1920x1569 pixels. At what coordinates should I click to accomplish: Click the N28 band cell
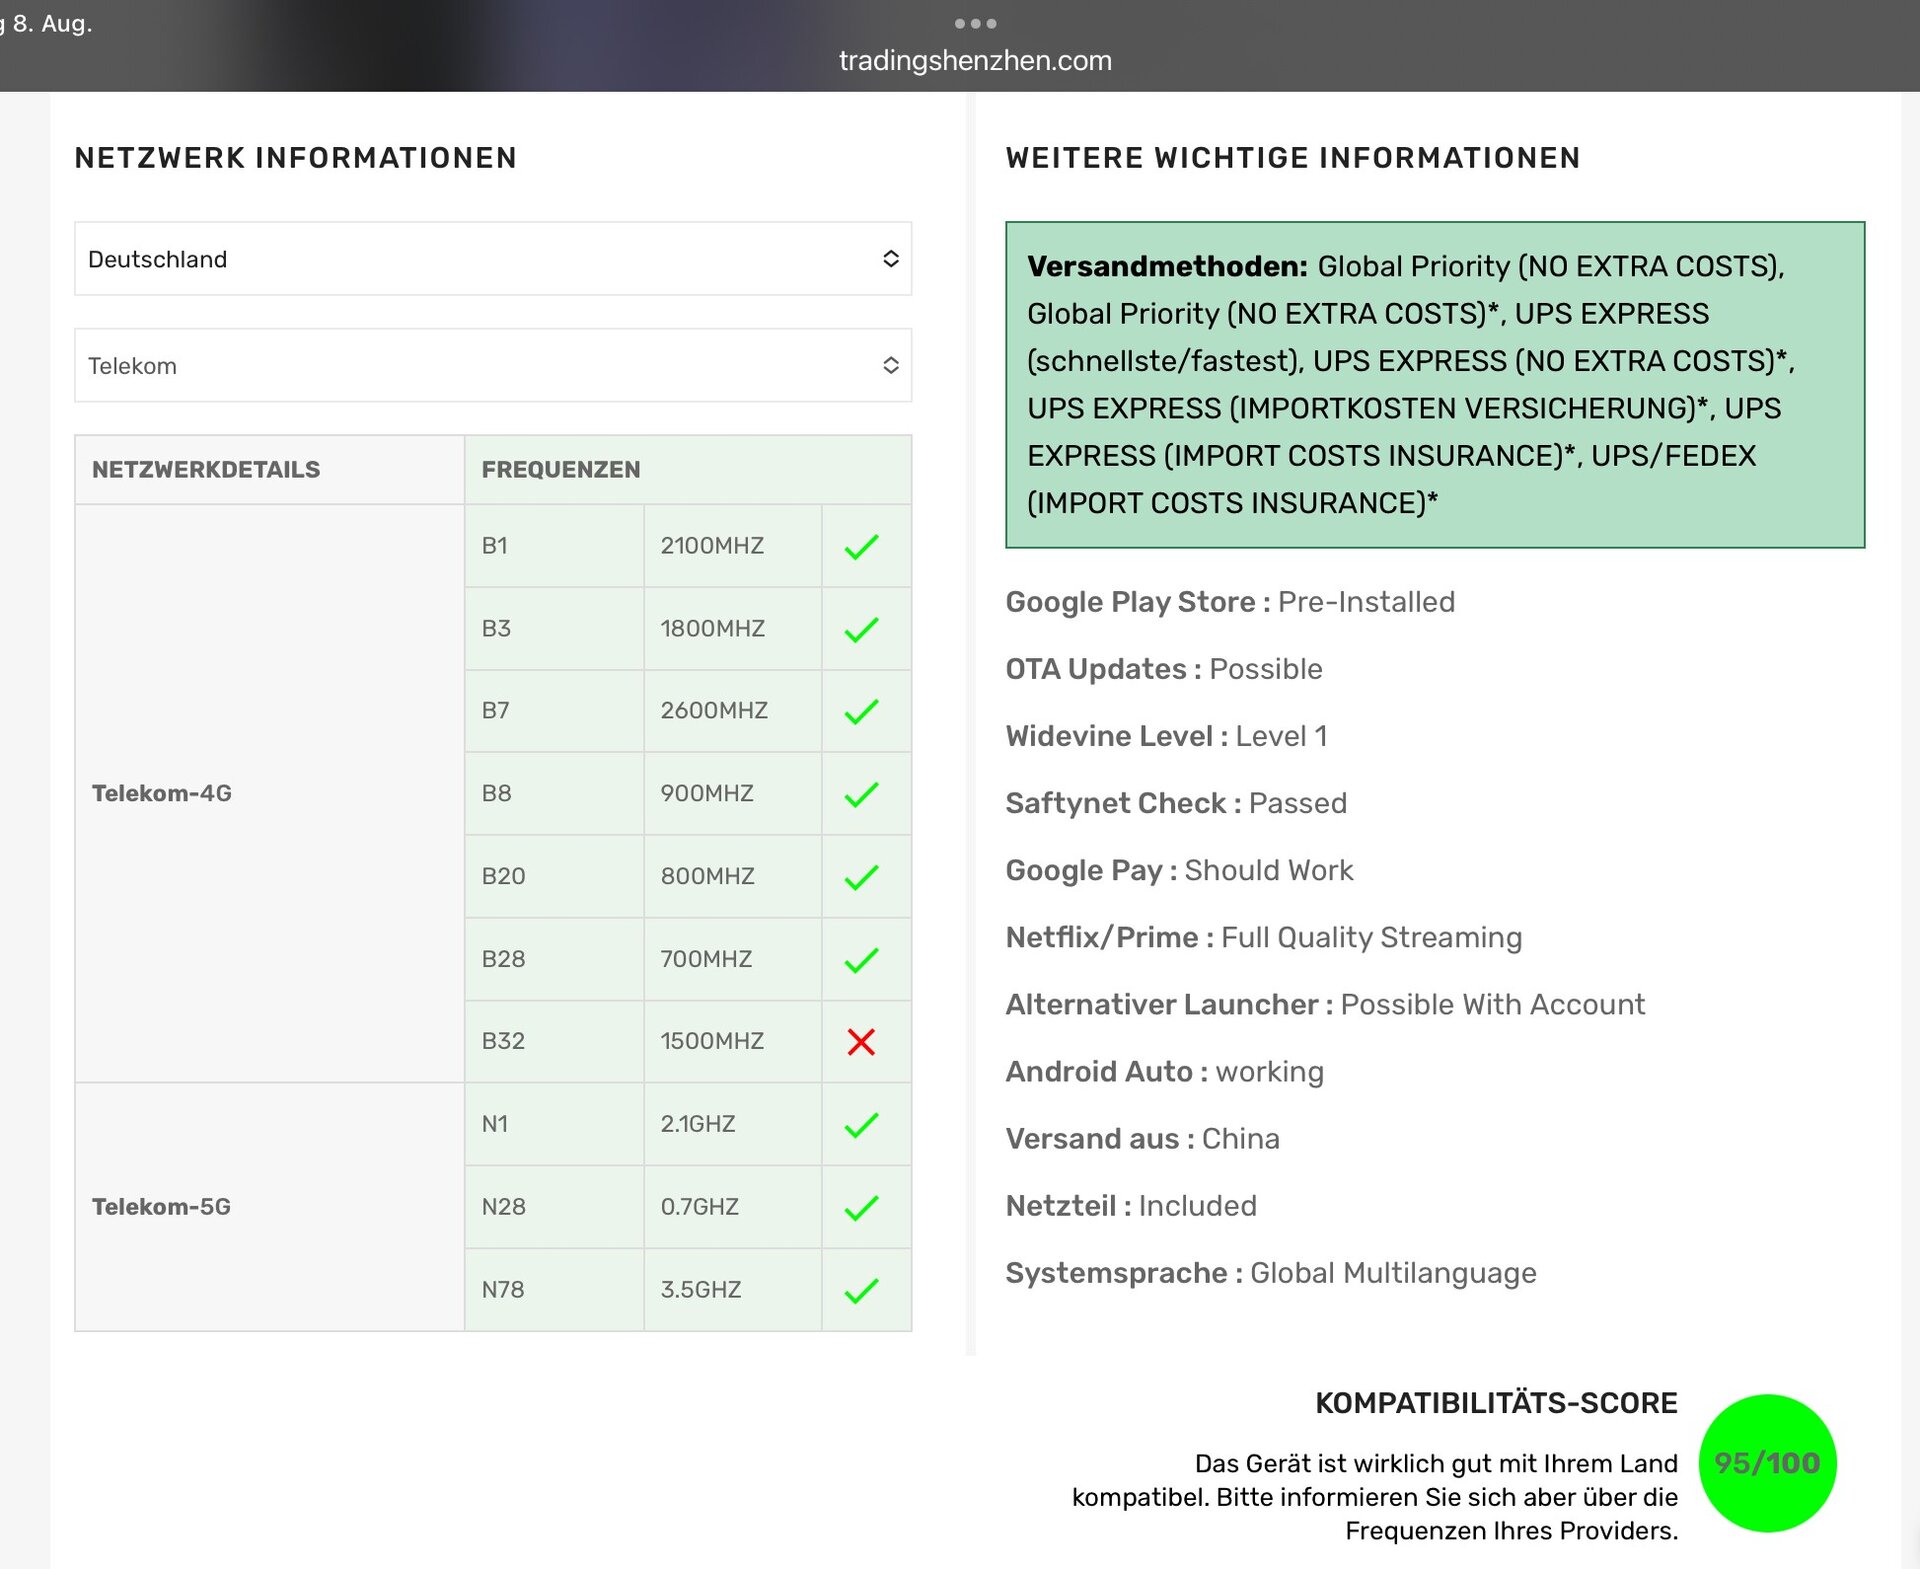[x=554, y=1207]
